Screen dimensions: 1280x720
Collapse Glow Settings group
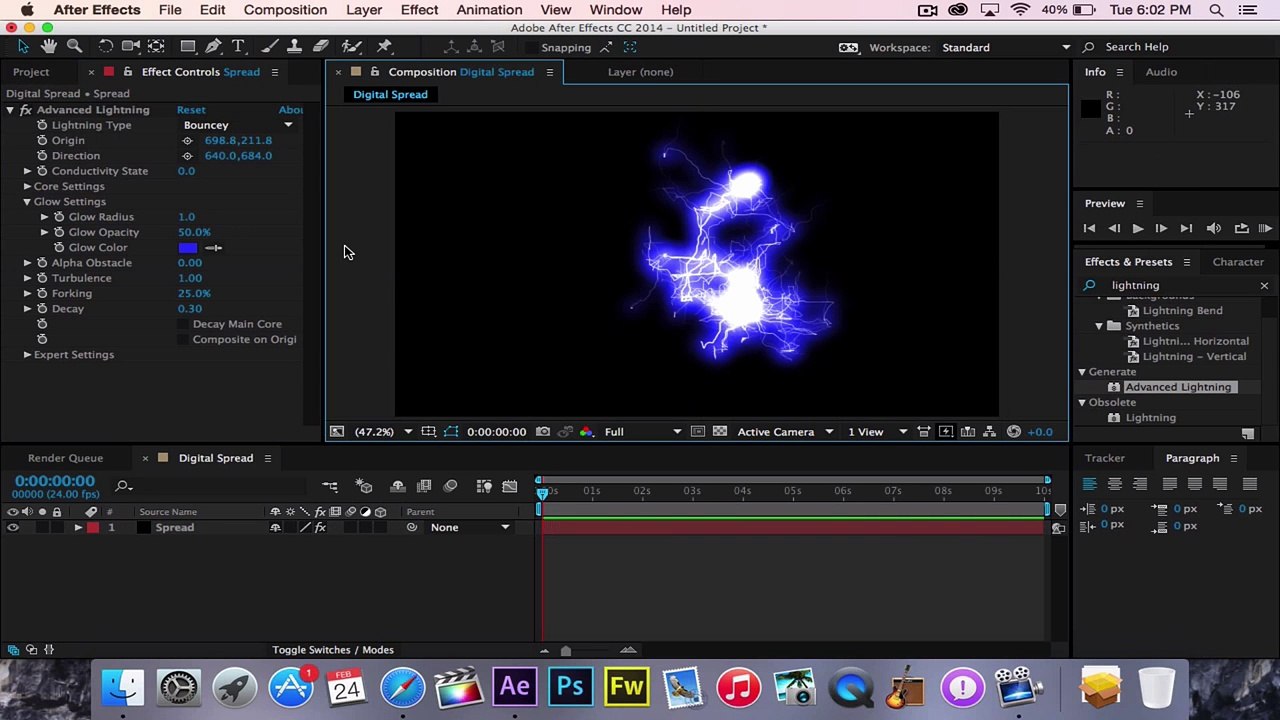click(27, 202)
